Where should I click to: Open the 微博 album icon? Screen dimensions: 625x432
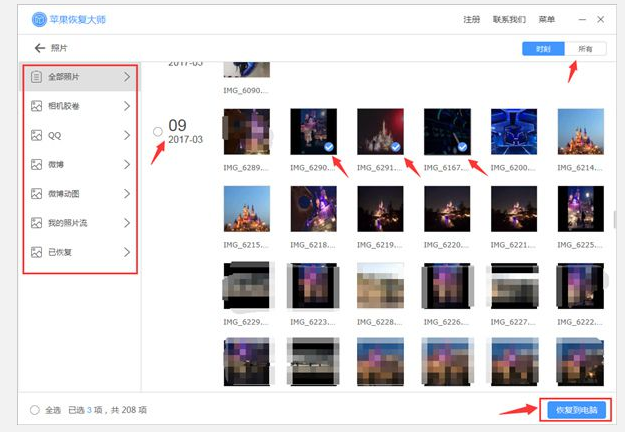36,164
